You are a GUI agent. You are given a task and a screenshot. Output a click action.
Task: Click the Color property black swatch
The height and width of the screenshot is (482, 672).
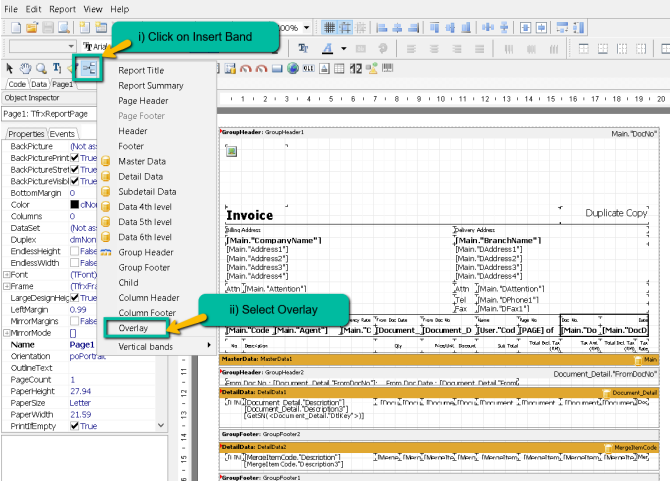[74, 204]
